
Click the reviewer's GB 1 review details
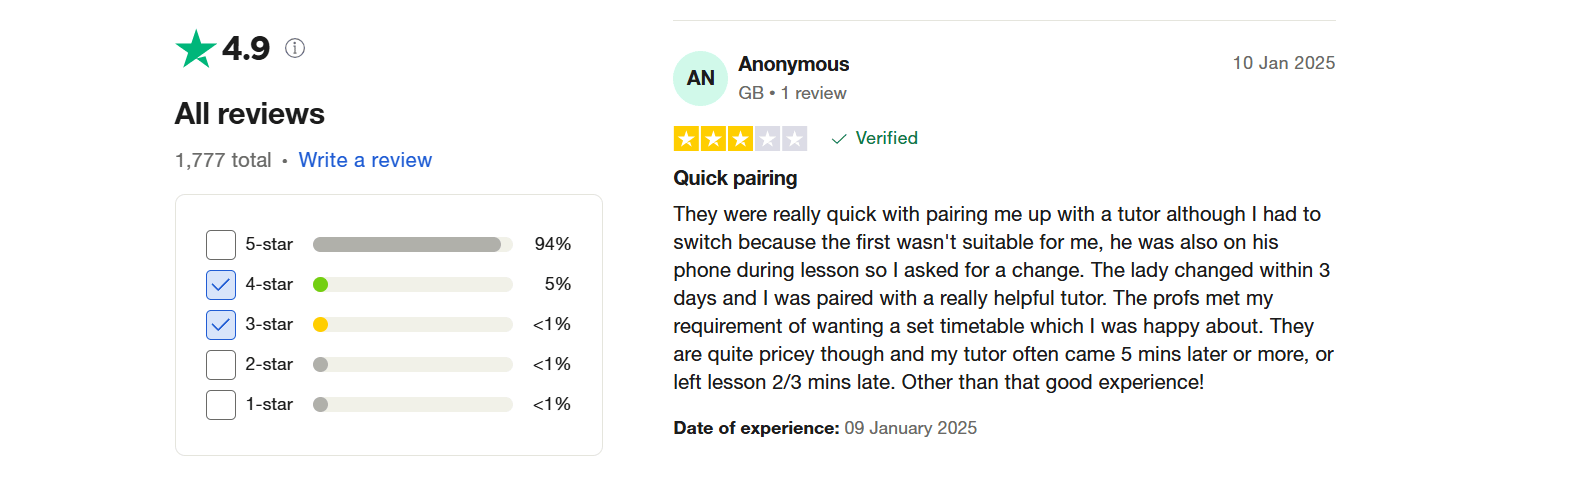coord(792,93)
